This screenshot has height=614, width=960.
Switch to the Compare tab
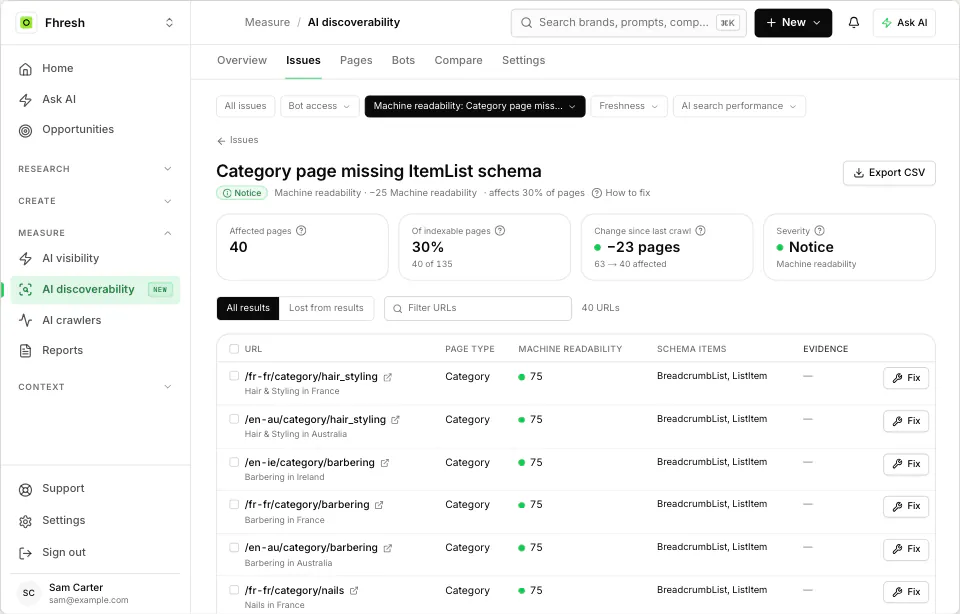pyautogui.click(x=458, y=60)
